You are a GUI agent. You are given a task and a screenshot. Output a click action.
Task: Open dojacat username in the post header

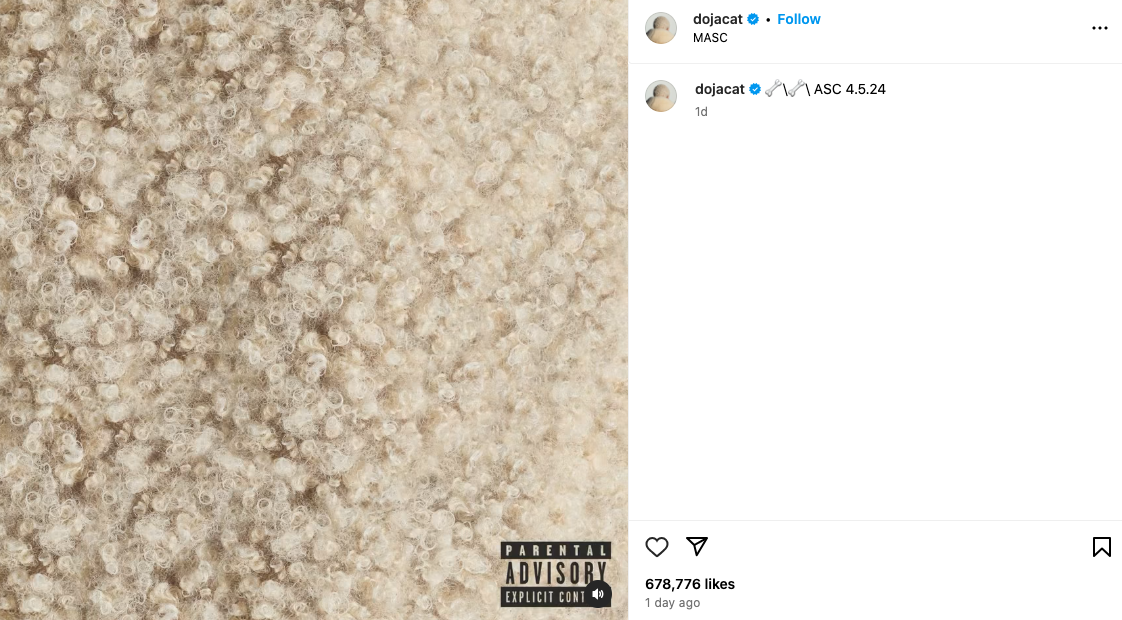coord(718,19)
